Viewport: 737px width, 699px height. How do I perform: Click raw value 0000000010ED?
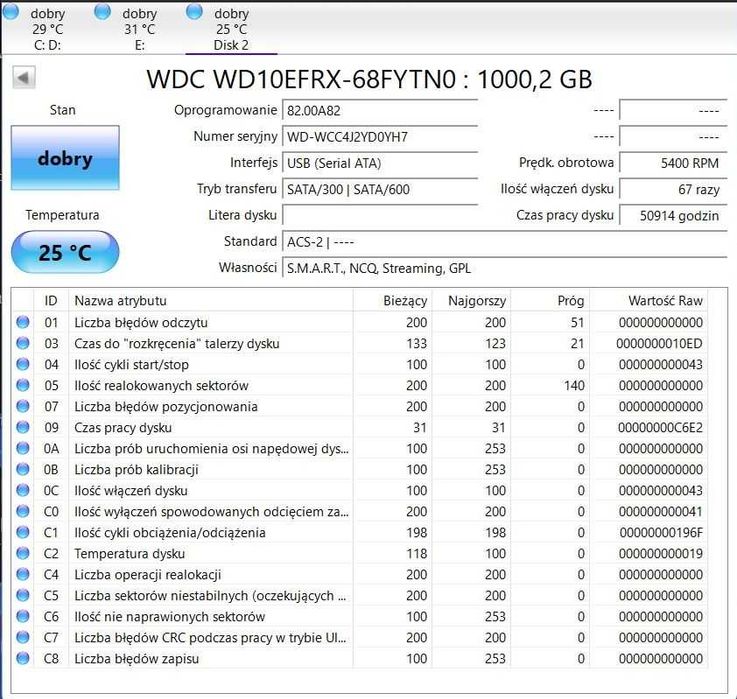(x=659, y=344)
